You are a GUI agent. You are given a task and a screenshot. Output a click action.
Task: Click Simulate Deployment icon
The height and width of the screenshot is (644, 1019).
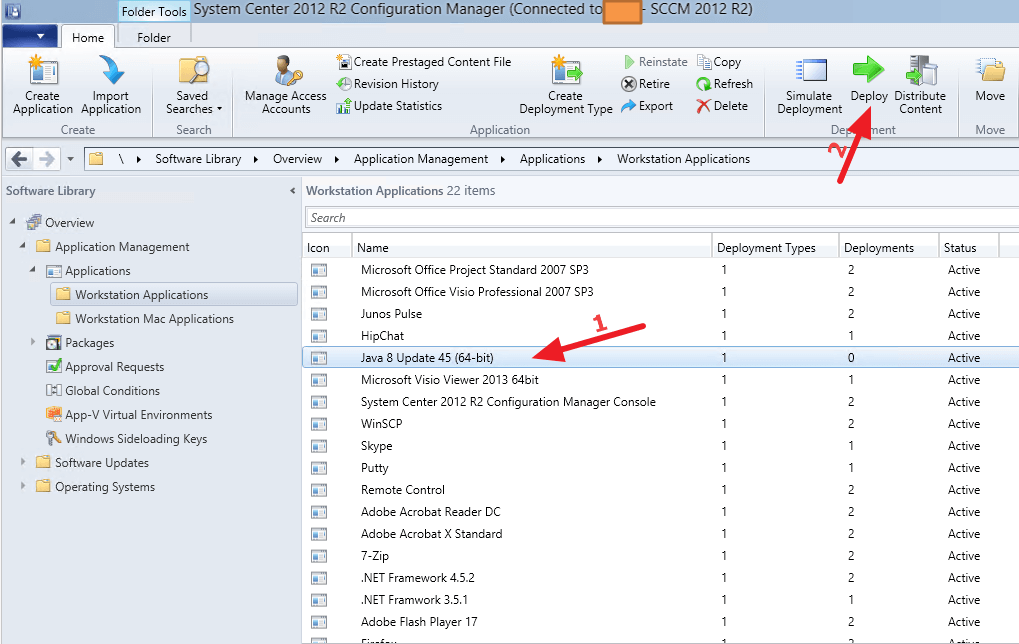pos(810,70)
